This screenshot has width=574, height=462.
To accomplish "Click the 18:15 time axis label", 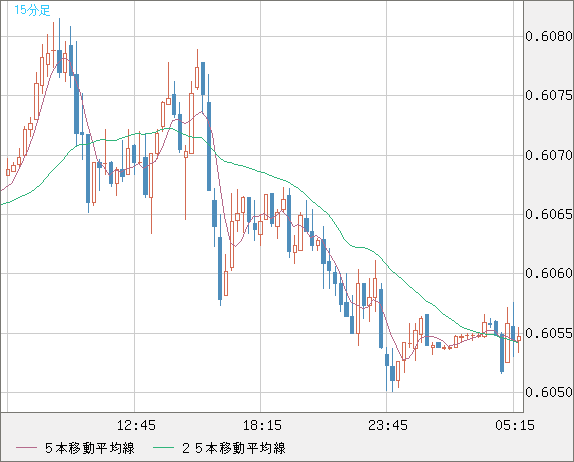I will (x=262, y=425).
